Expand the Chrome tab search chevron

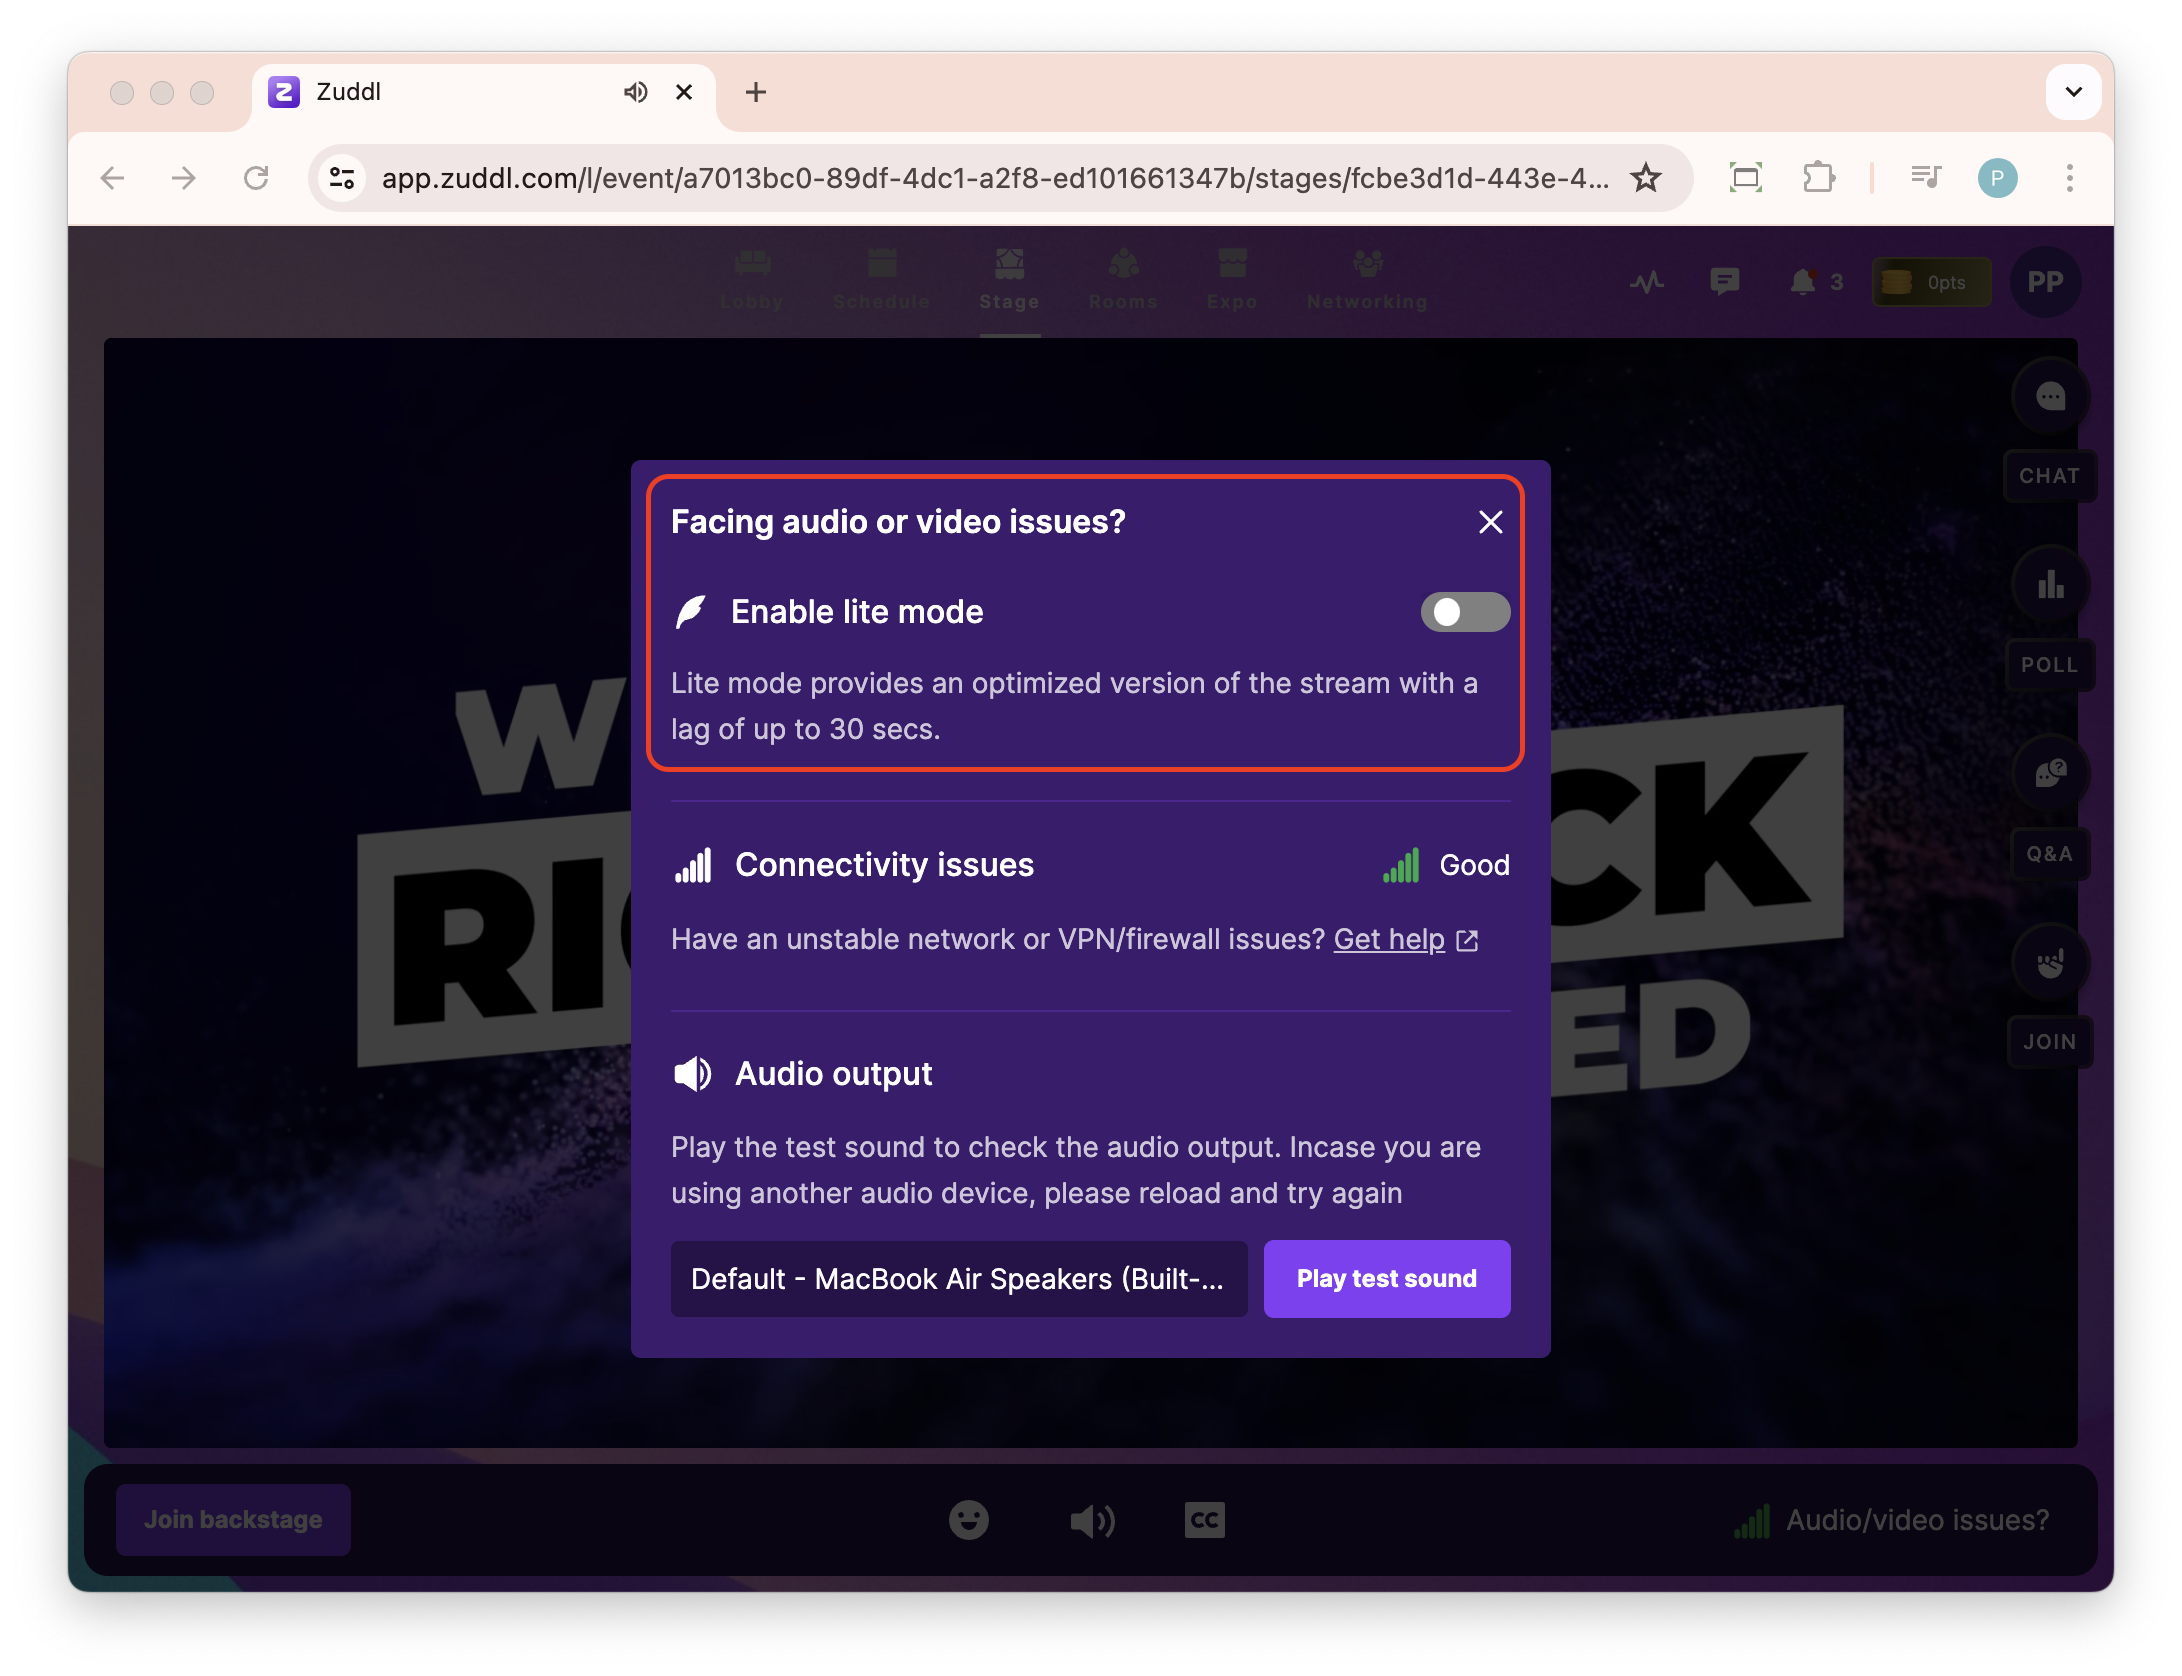2073,92
